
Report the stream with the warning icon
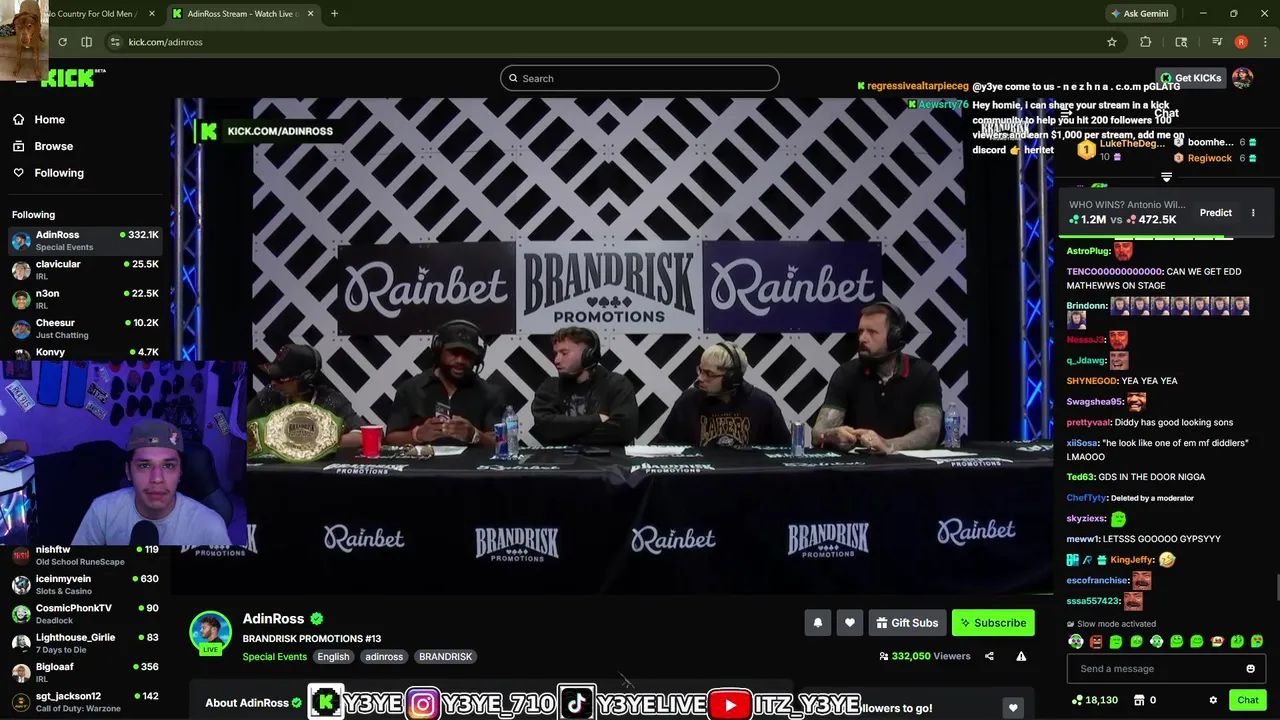point(1021,656)
